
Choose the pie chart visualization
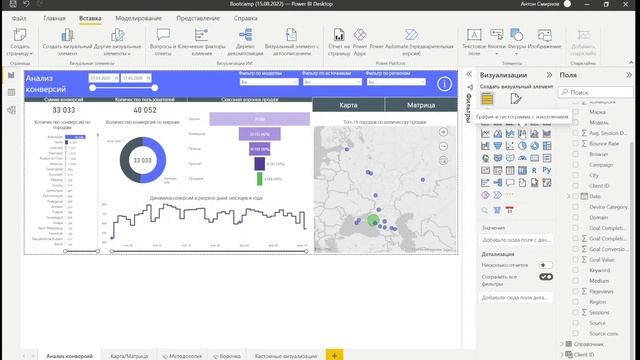522,146
